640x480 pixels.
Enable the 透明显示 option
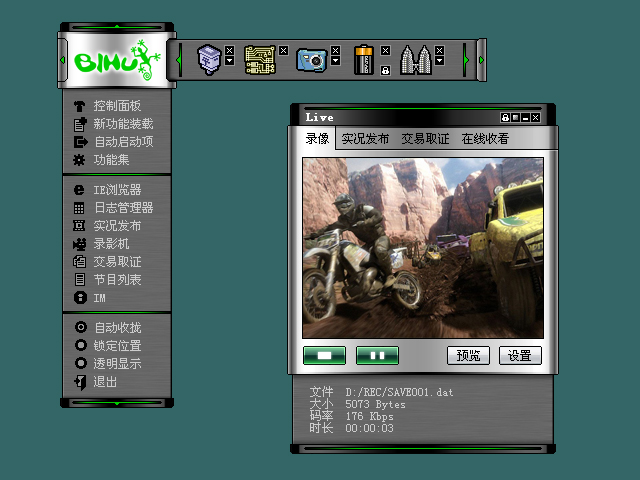(81, 363)
